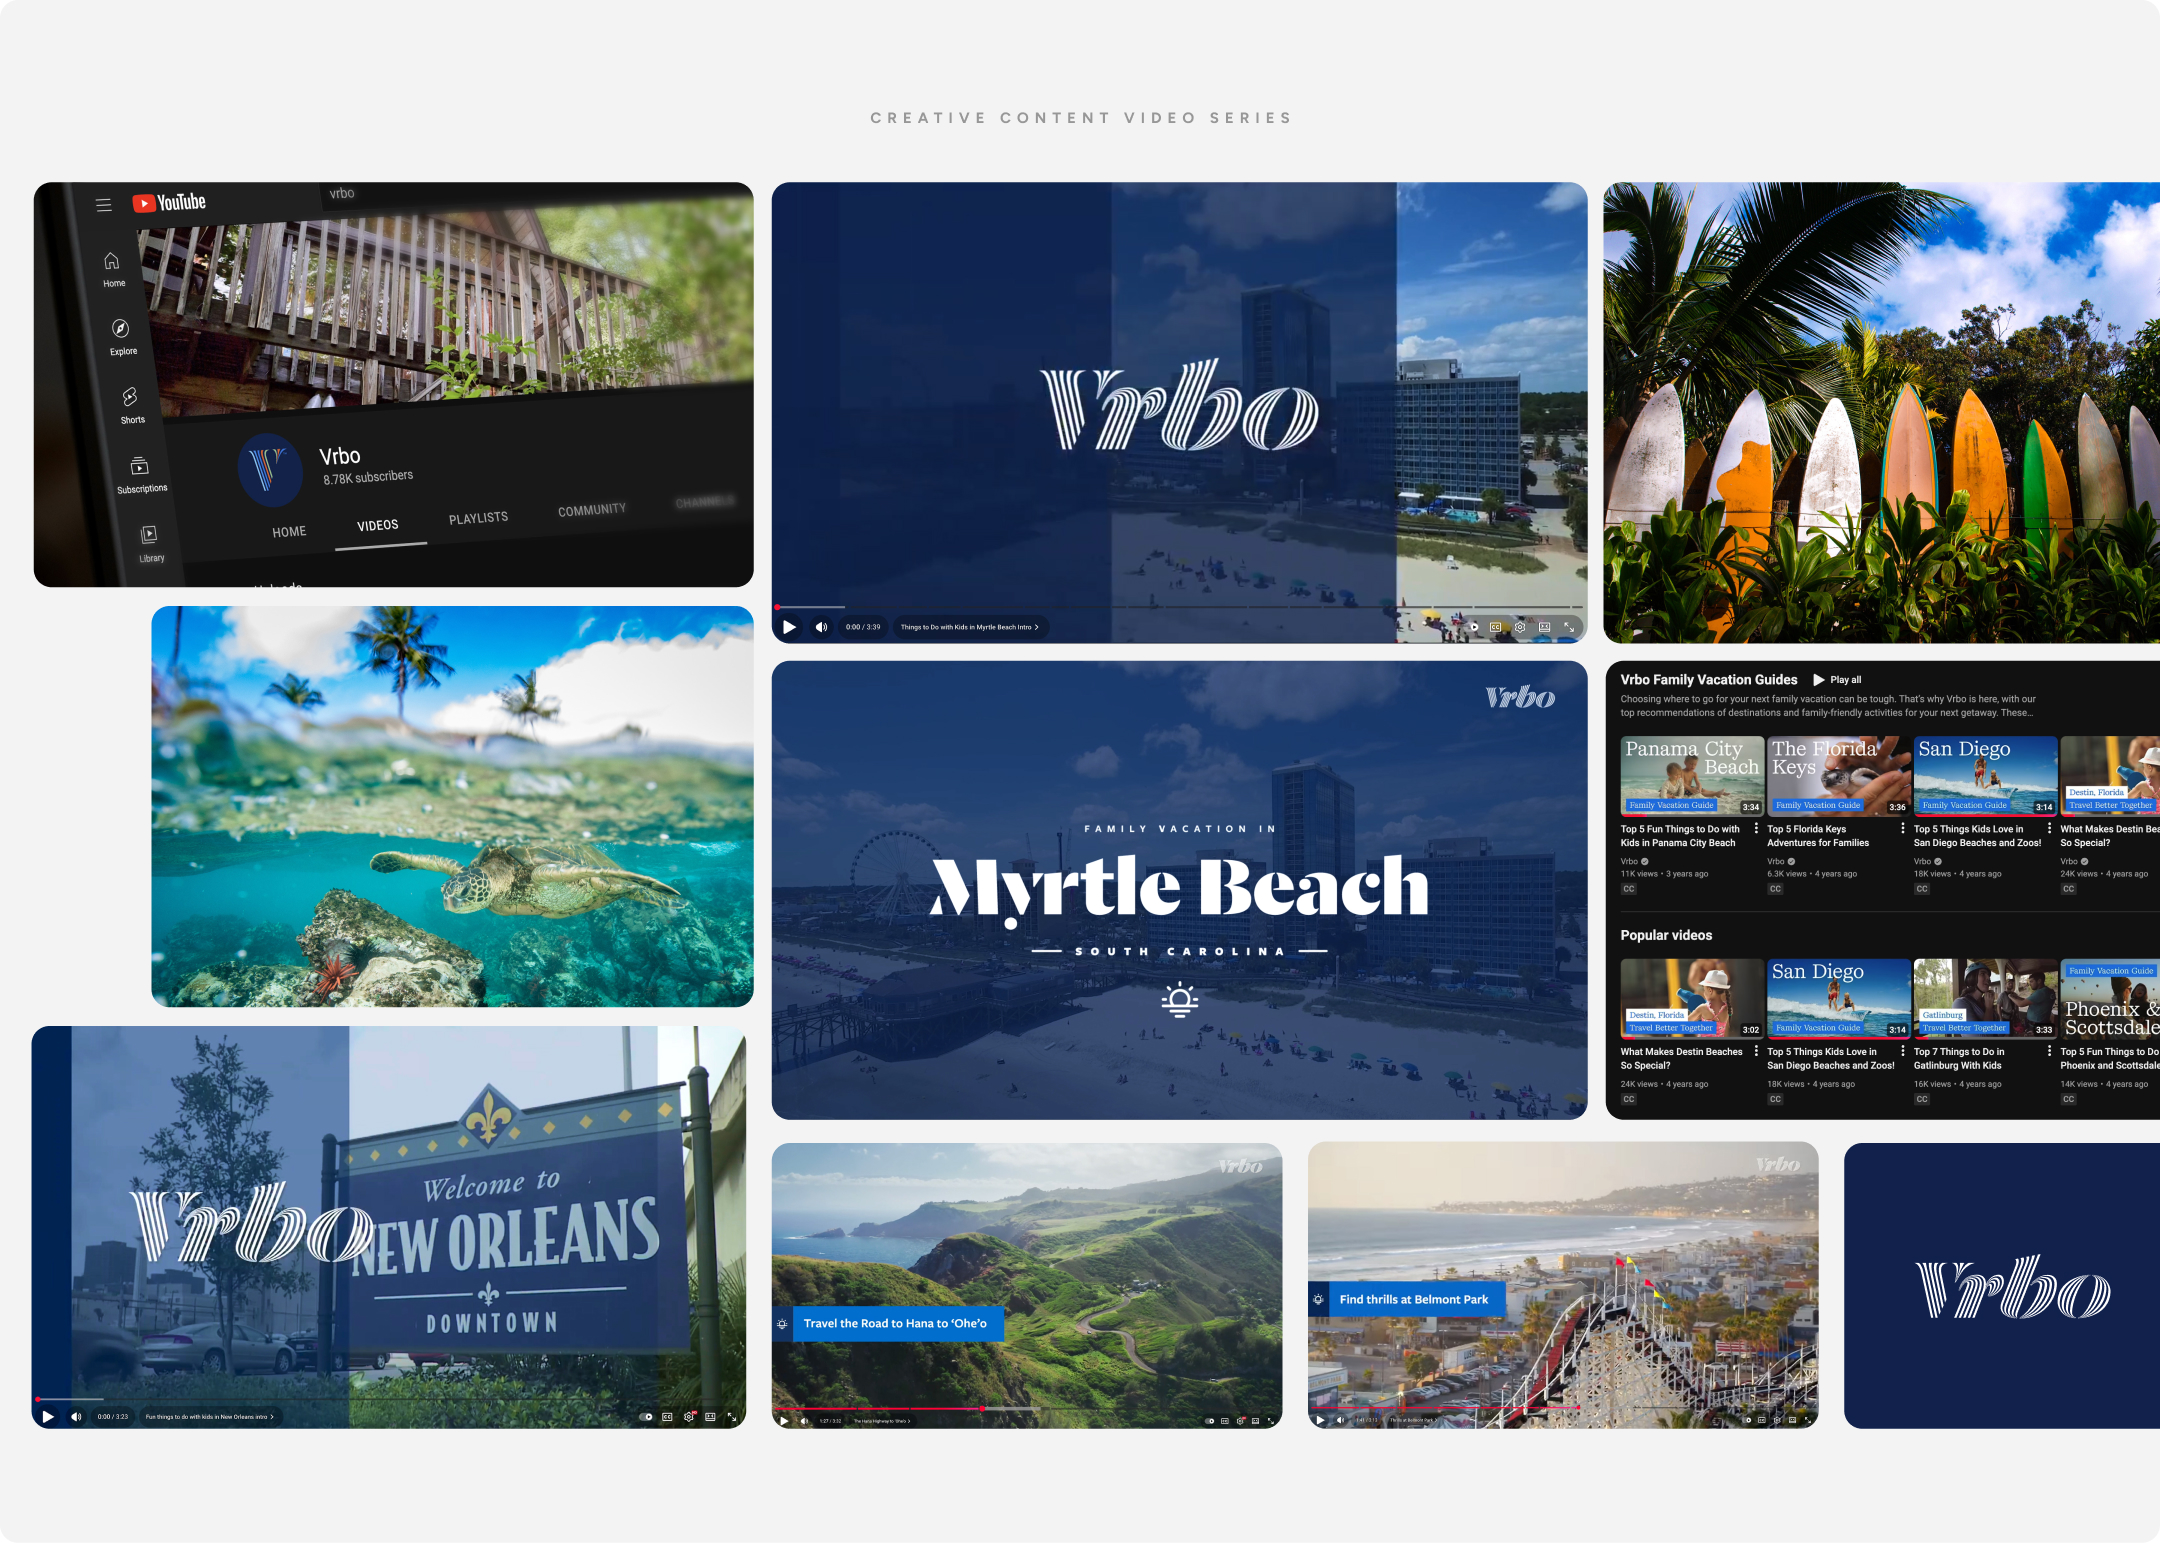Image resolution: width=2160 pixels, height=1543 pixels.
Task: Open options menu for Panama City Beach video
Action: point(1756,829)
